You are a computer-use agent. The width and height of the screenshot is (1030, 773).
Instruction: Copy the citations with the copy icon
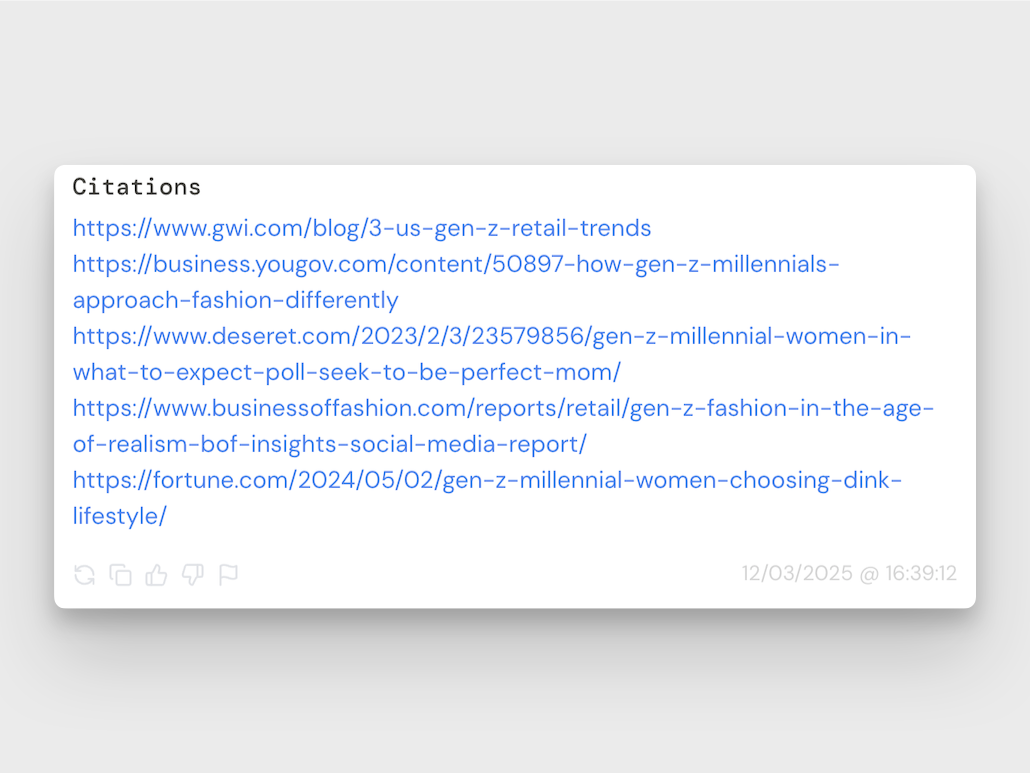click(121, 575)
